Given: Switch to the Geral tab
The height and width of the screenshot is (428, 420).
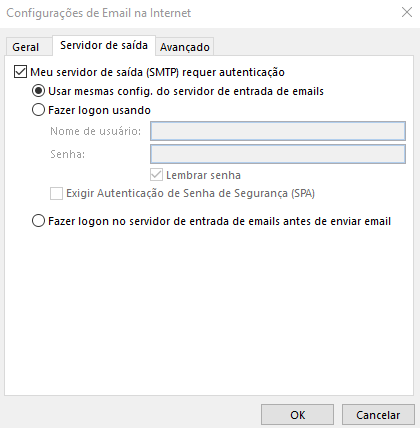Looking at the screenshot, I should [26, 47].
